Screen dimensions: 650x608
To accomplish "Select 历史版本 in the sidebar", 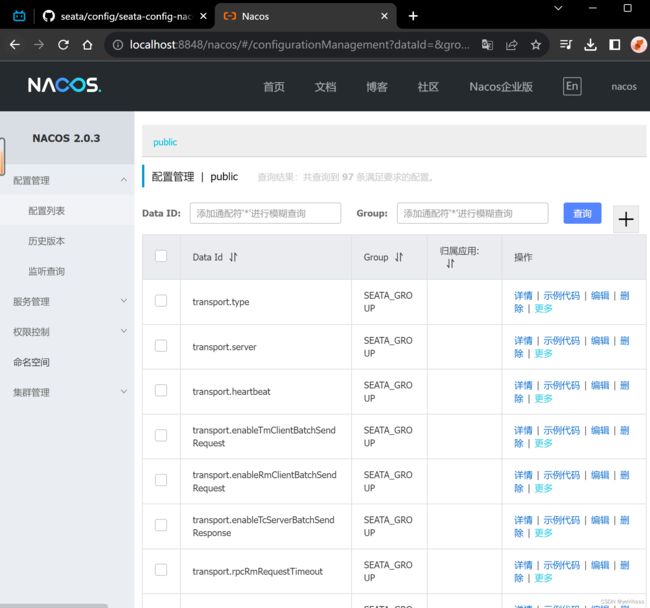I will 46,241.
